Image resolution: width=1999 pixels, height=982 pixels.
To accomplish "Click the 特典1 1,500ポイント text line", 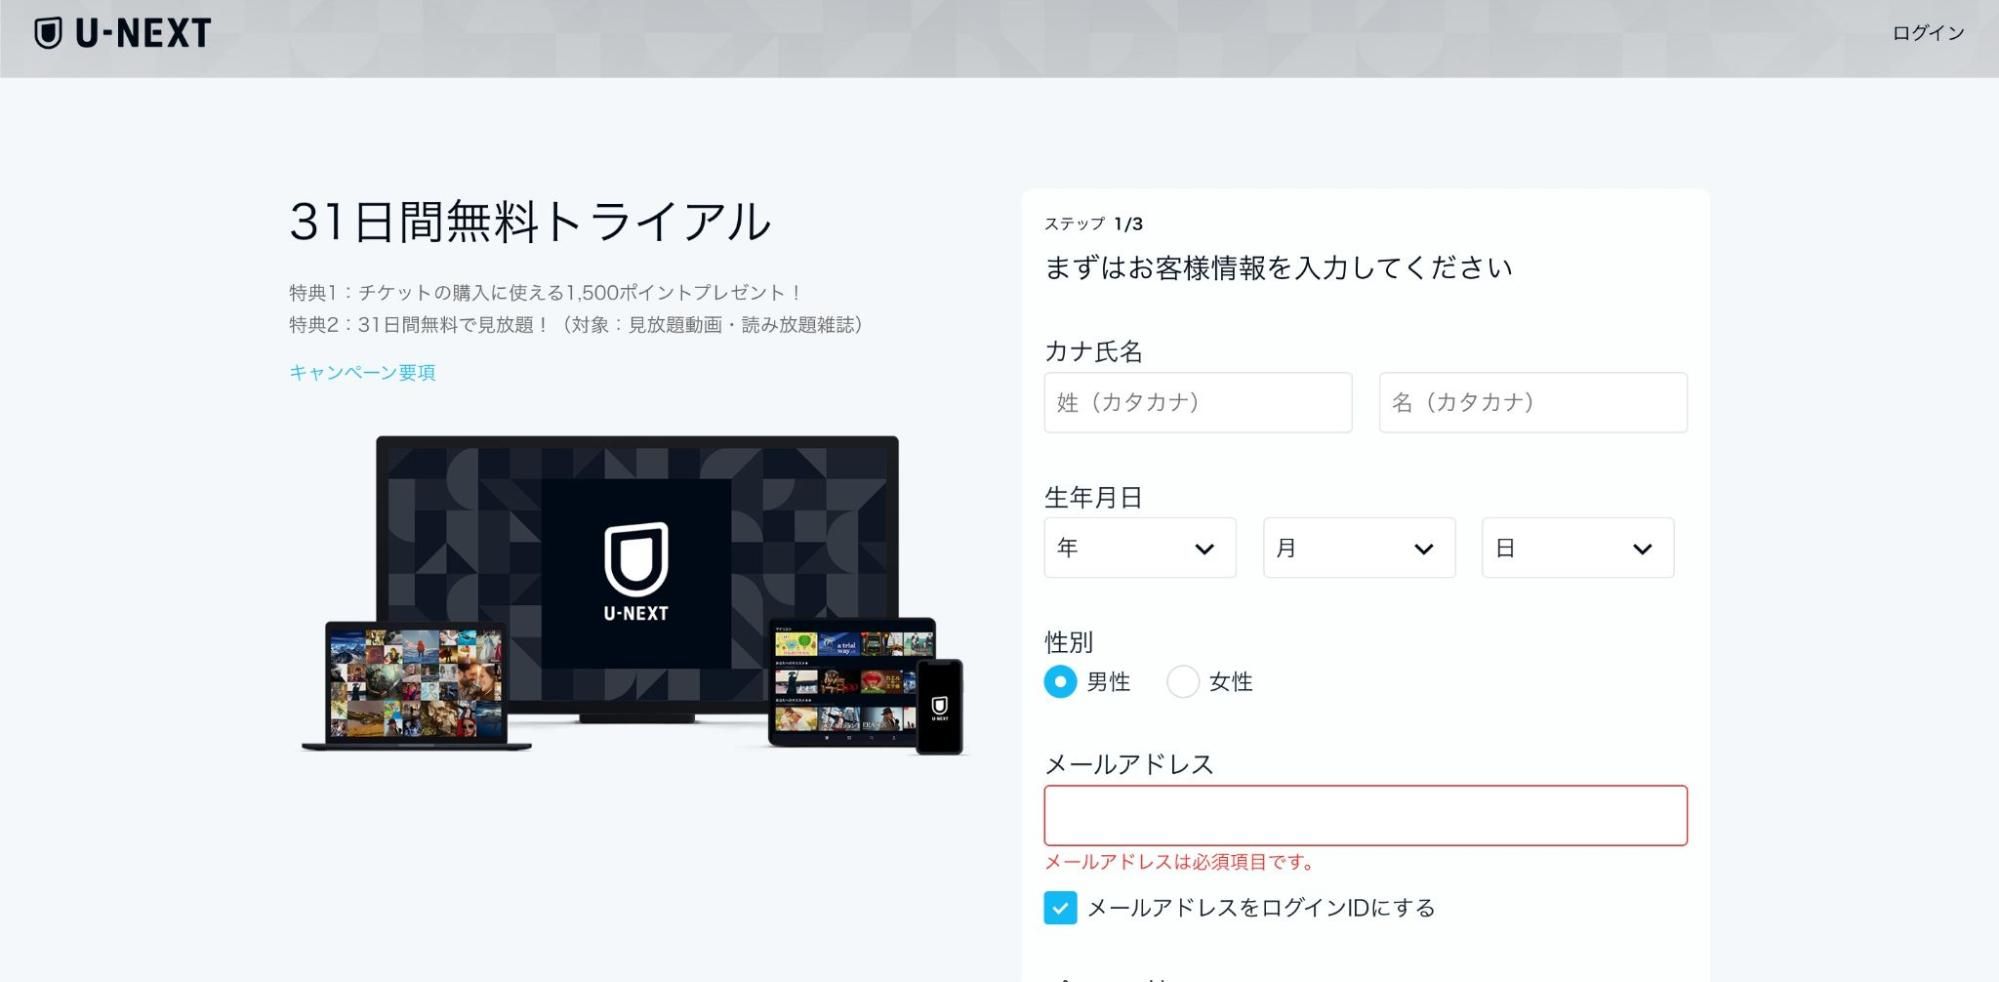I will pyautogui.click(x=545, y=292).
